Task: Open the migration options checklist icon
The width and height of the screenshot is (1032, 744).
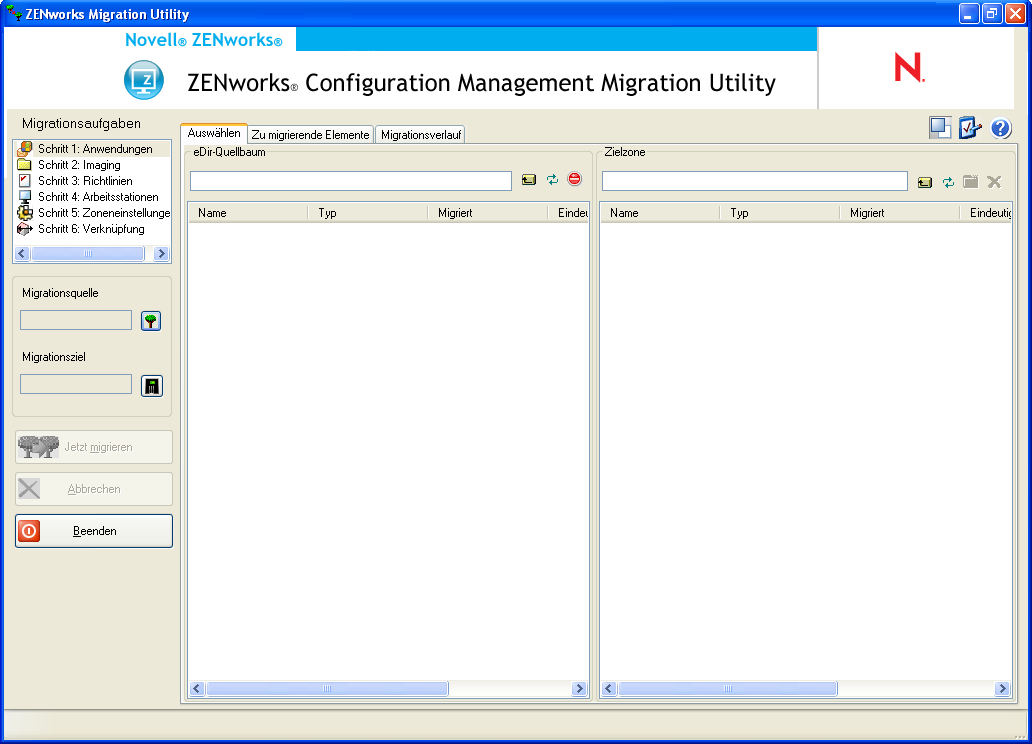Action: [970, 127]
